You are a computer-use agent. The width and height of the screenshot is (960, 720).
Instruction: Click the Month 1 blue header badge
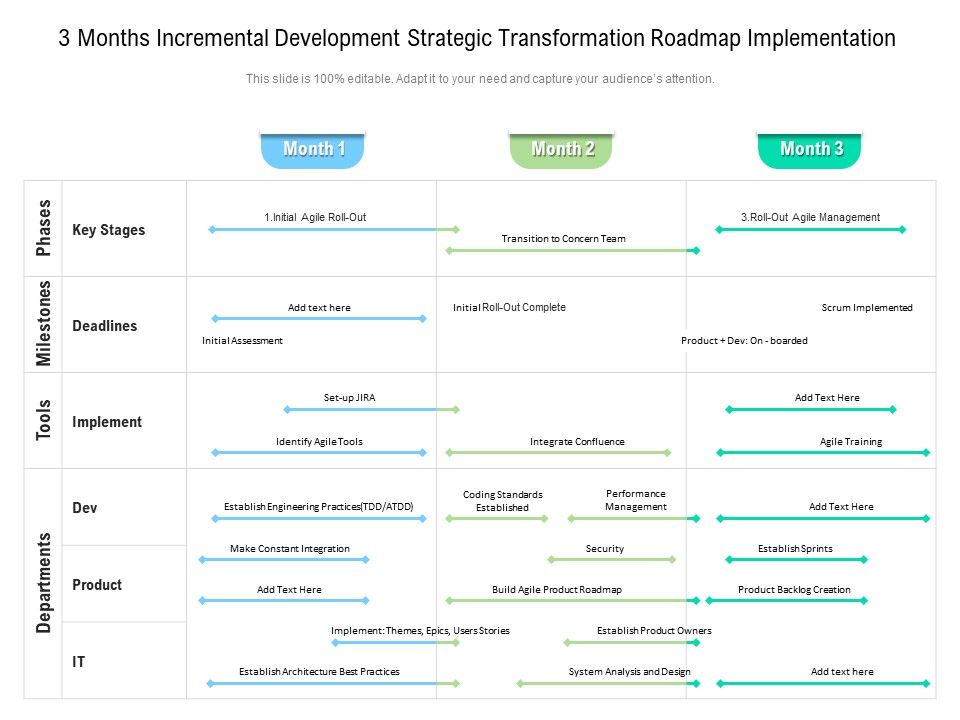click(x=312, y=150)
